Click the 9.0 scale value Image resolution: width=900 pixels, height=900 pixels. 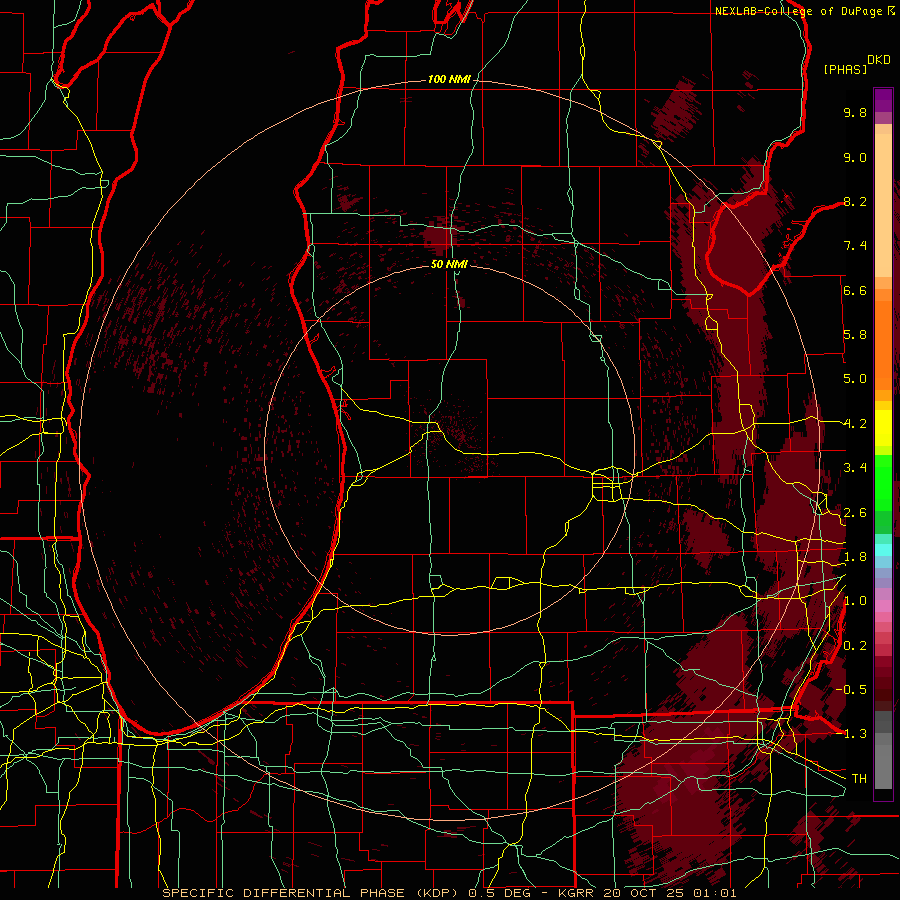(855, 157)
